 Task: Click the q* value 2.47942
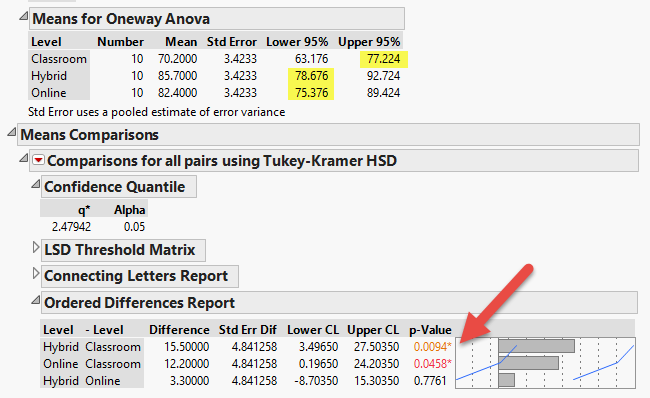(71, 227)
